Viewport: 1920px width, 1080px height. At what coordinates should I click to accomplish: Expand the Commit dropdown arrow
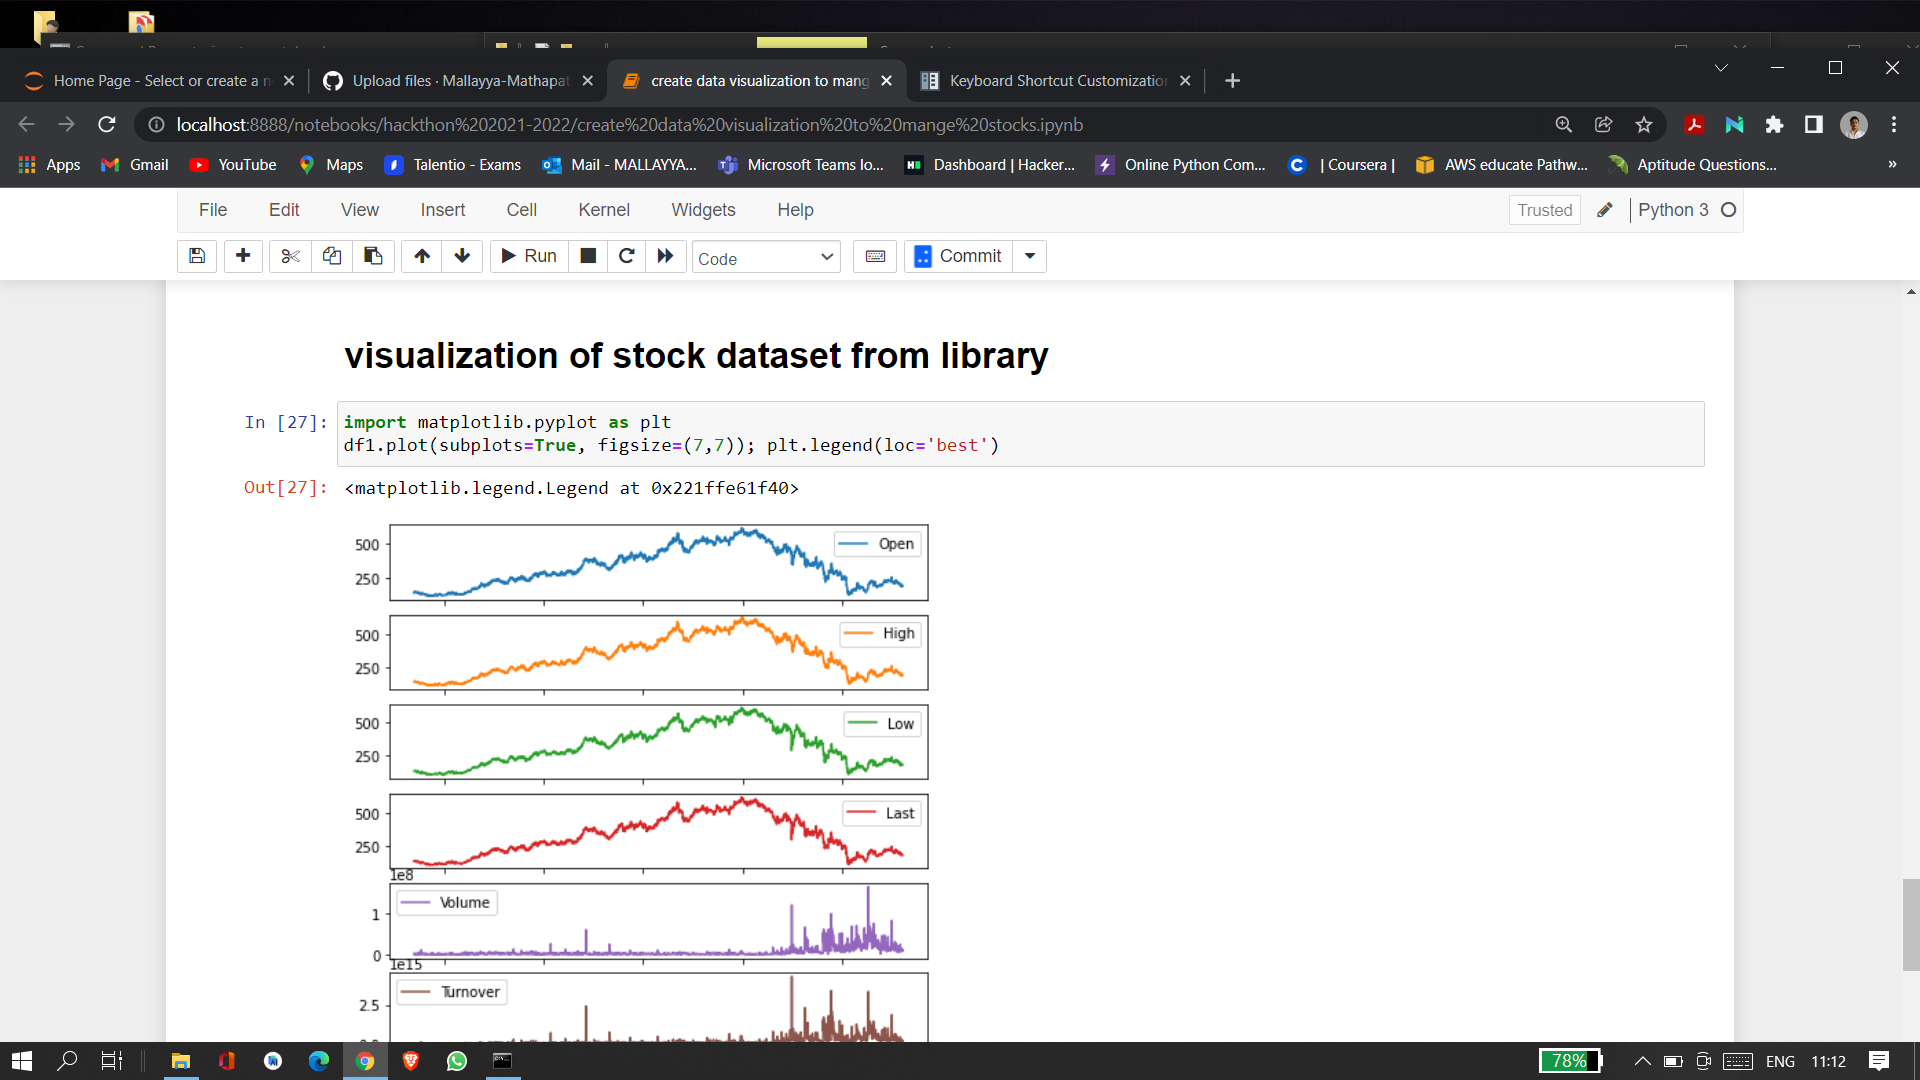pyautogui.click(x=1030, y=256)
